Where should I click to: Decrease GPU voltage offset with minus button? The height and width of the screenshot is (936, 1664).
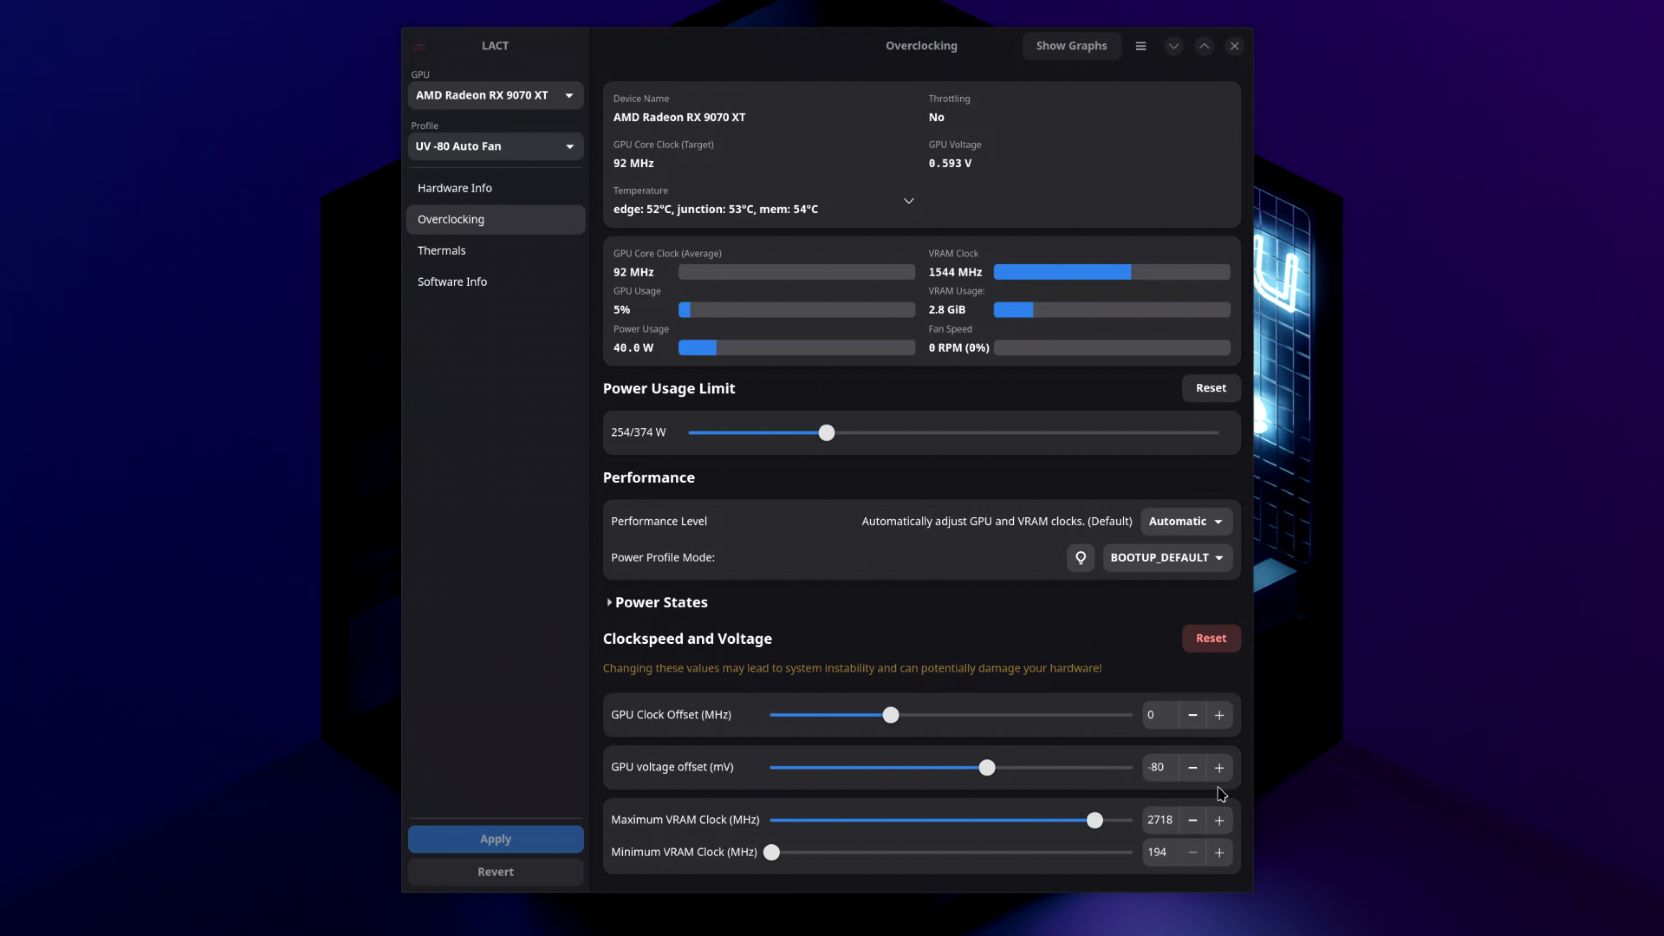1192,768
